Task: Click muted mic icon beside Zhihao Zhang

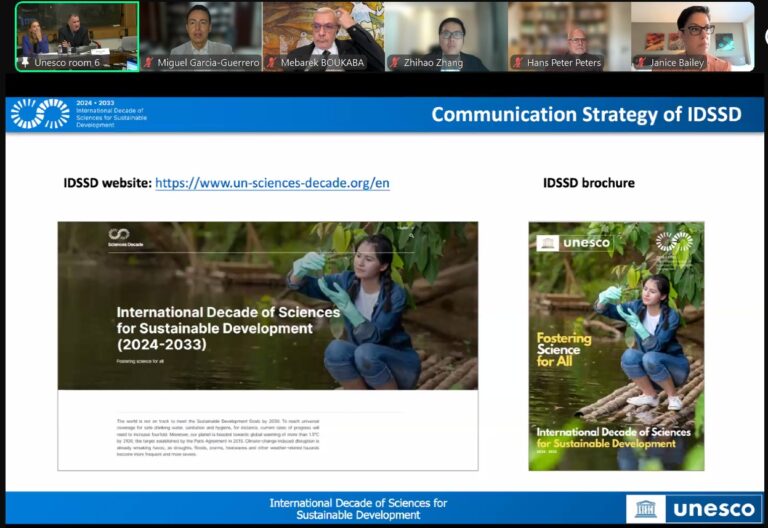Action: (x=395, y=62)
